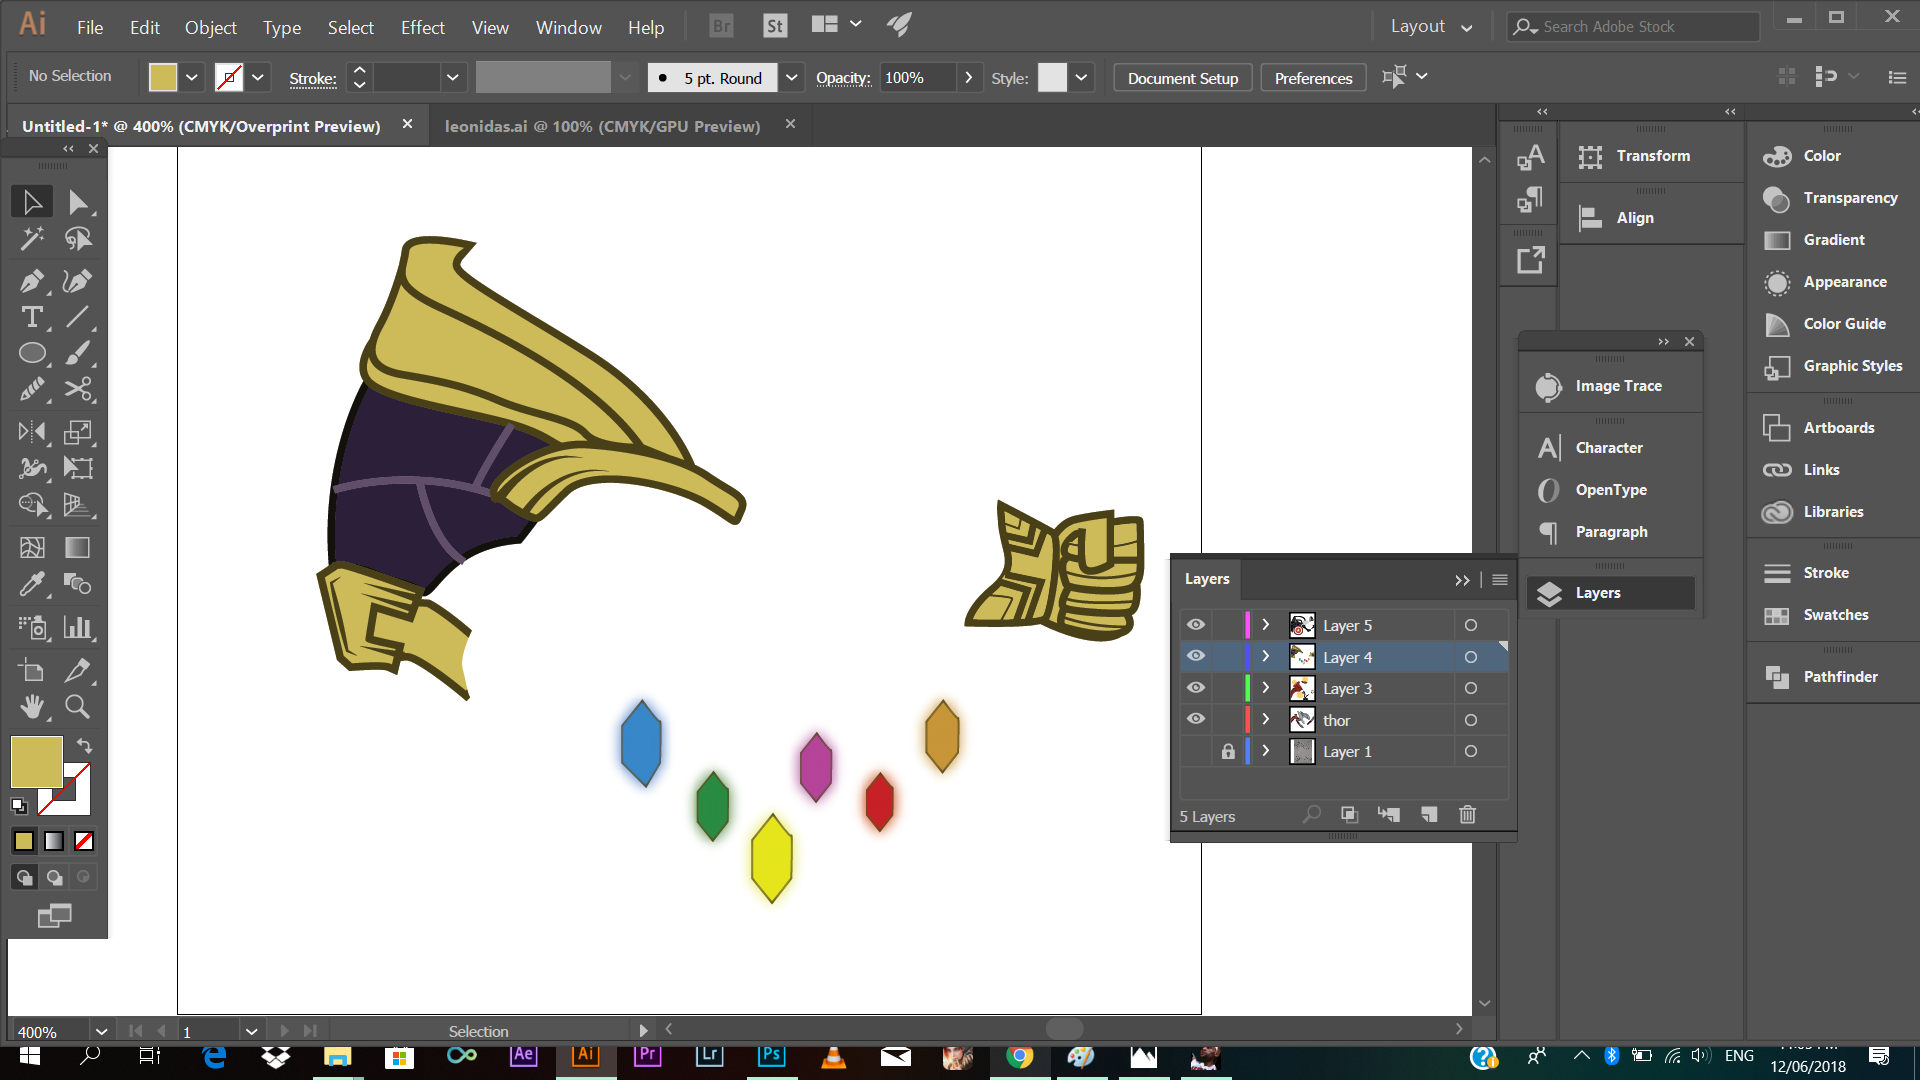Set fill mode to Gradient

pyautogui.click(x=54, y=841)
